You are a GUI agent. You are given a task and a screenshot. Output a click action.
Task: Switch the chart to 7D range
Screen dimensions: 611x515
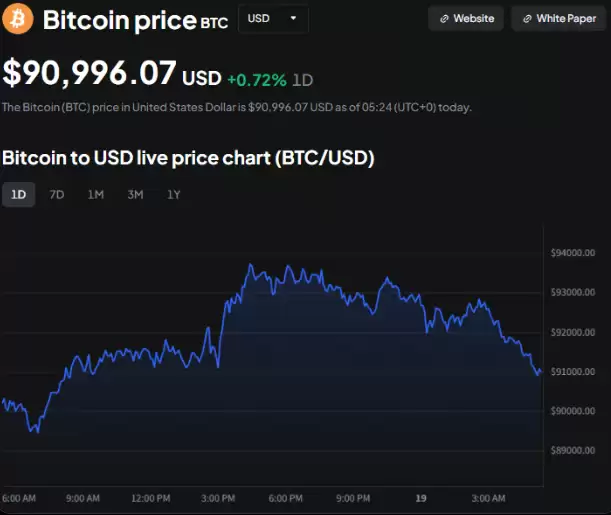(57, 195)
